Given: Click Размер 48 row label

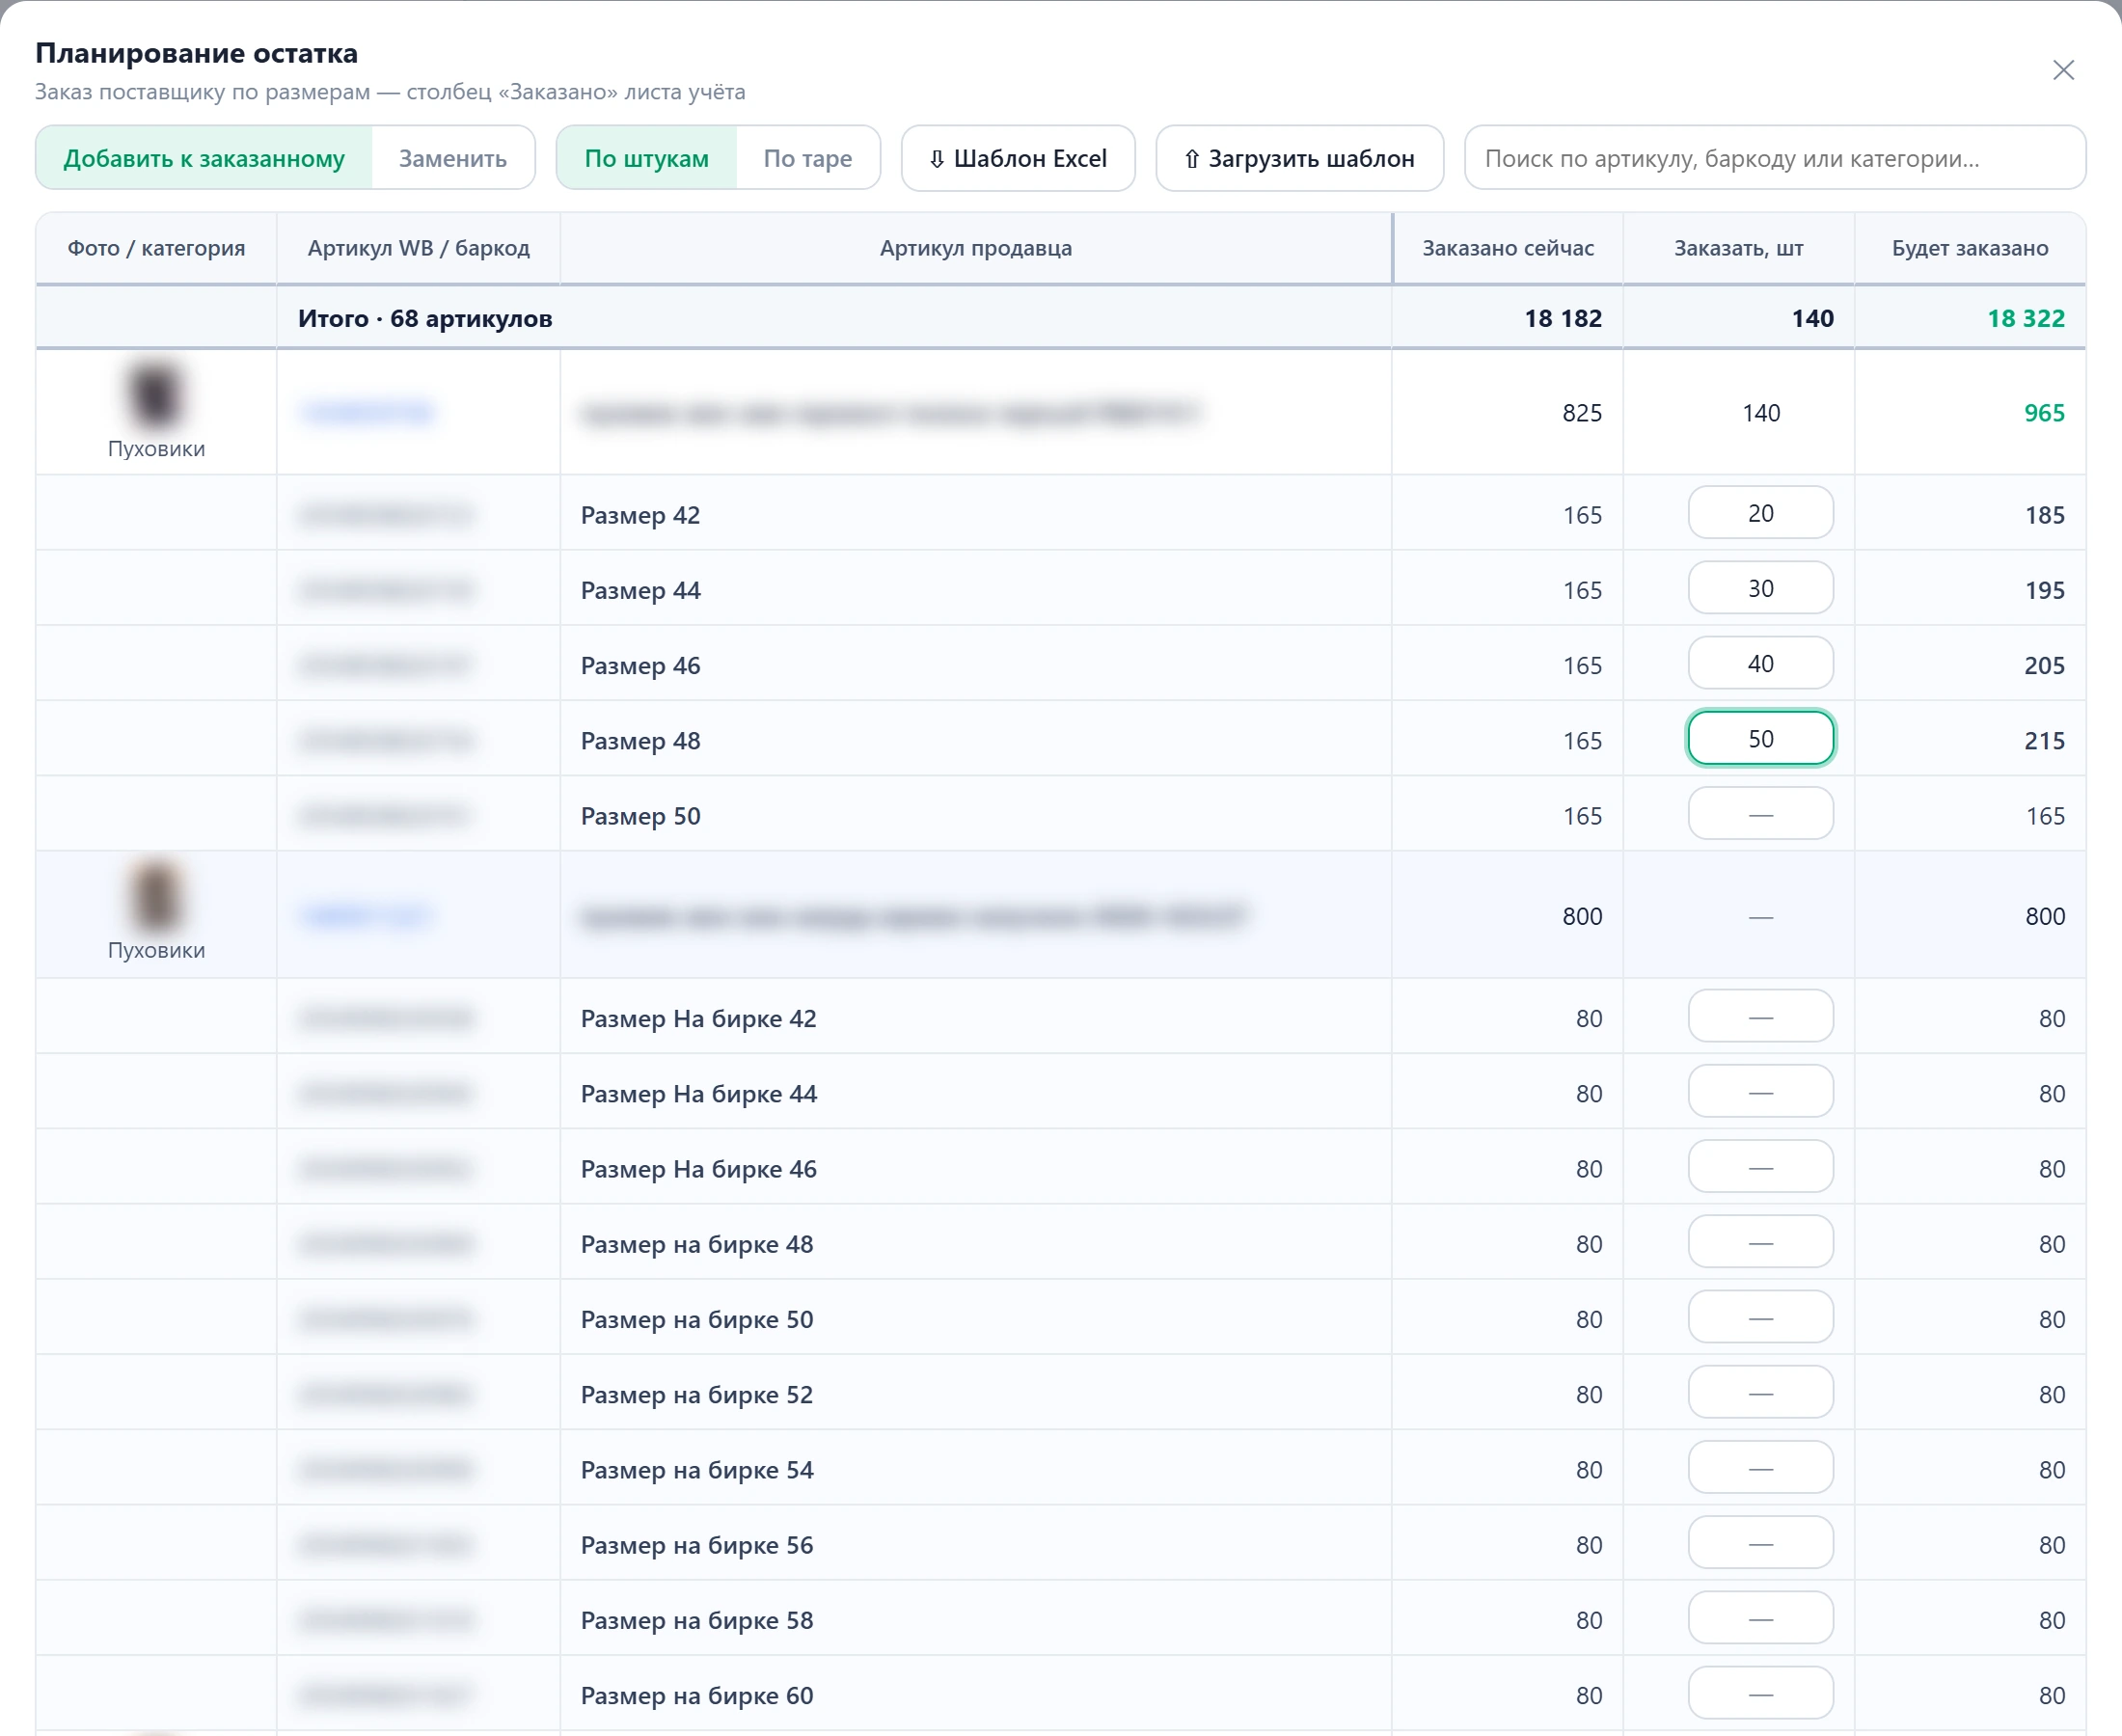Looking at the screenshot, I should pyautogui.click(x=640, y=741).
